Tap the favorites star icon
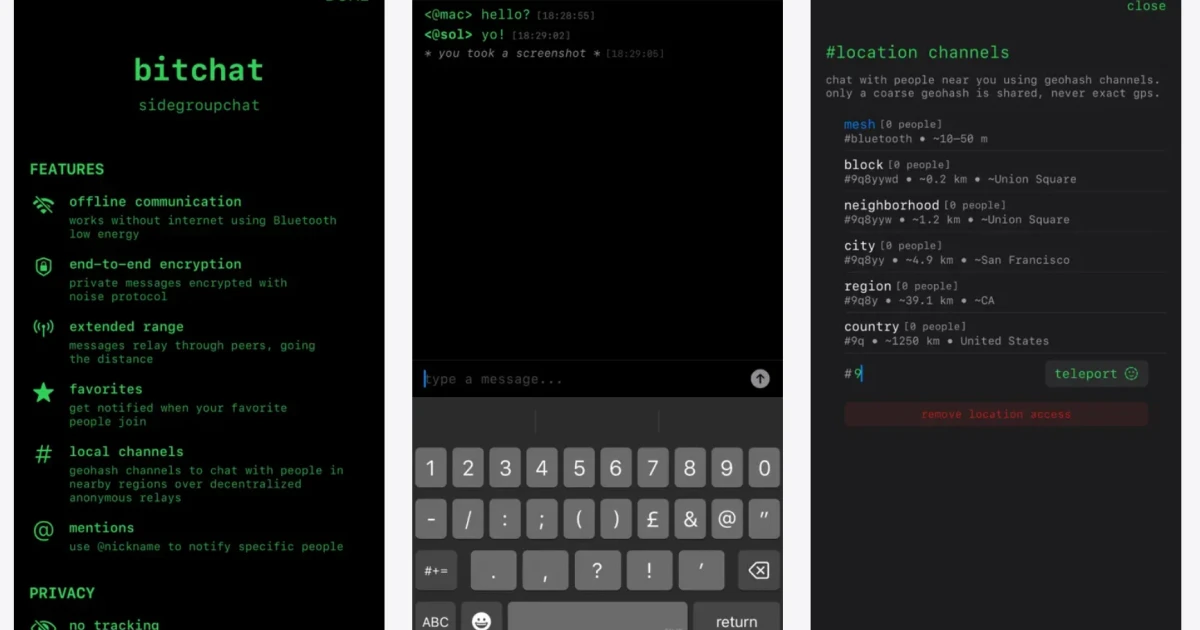 pos(43,393)
